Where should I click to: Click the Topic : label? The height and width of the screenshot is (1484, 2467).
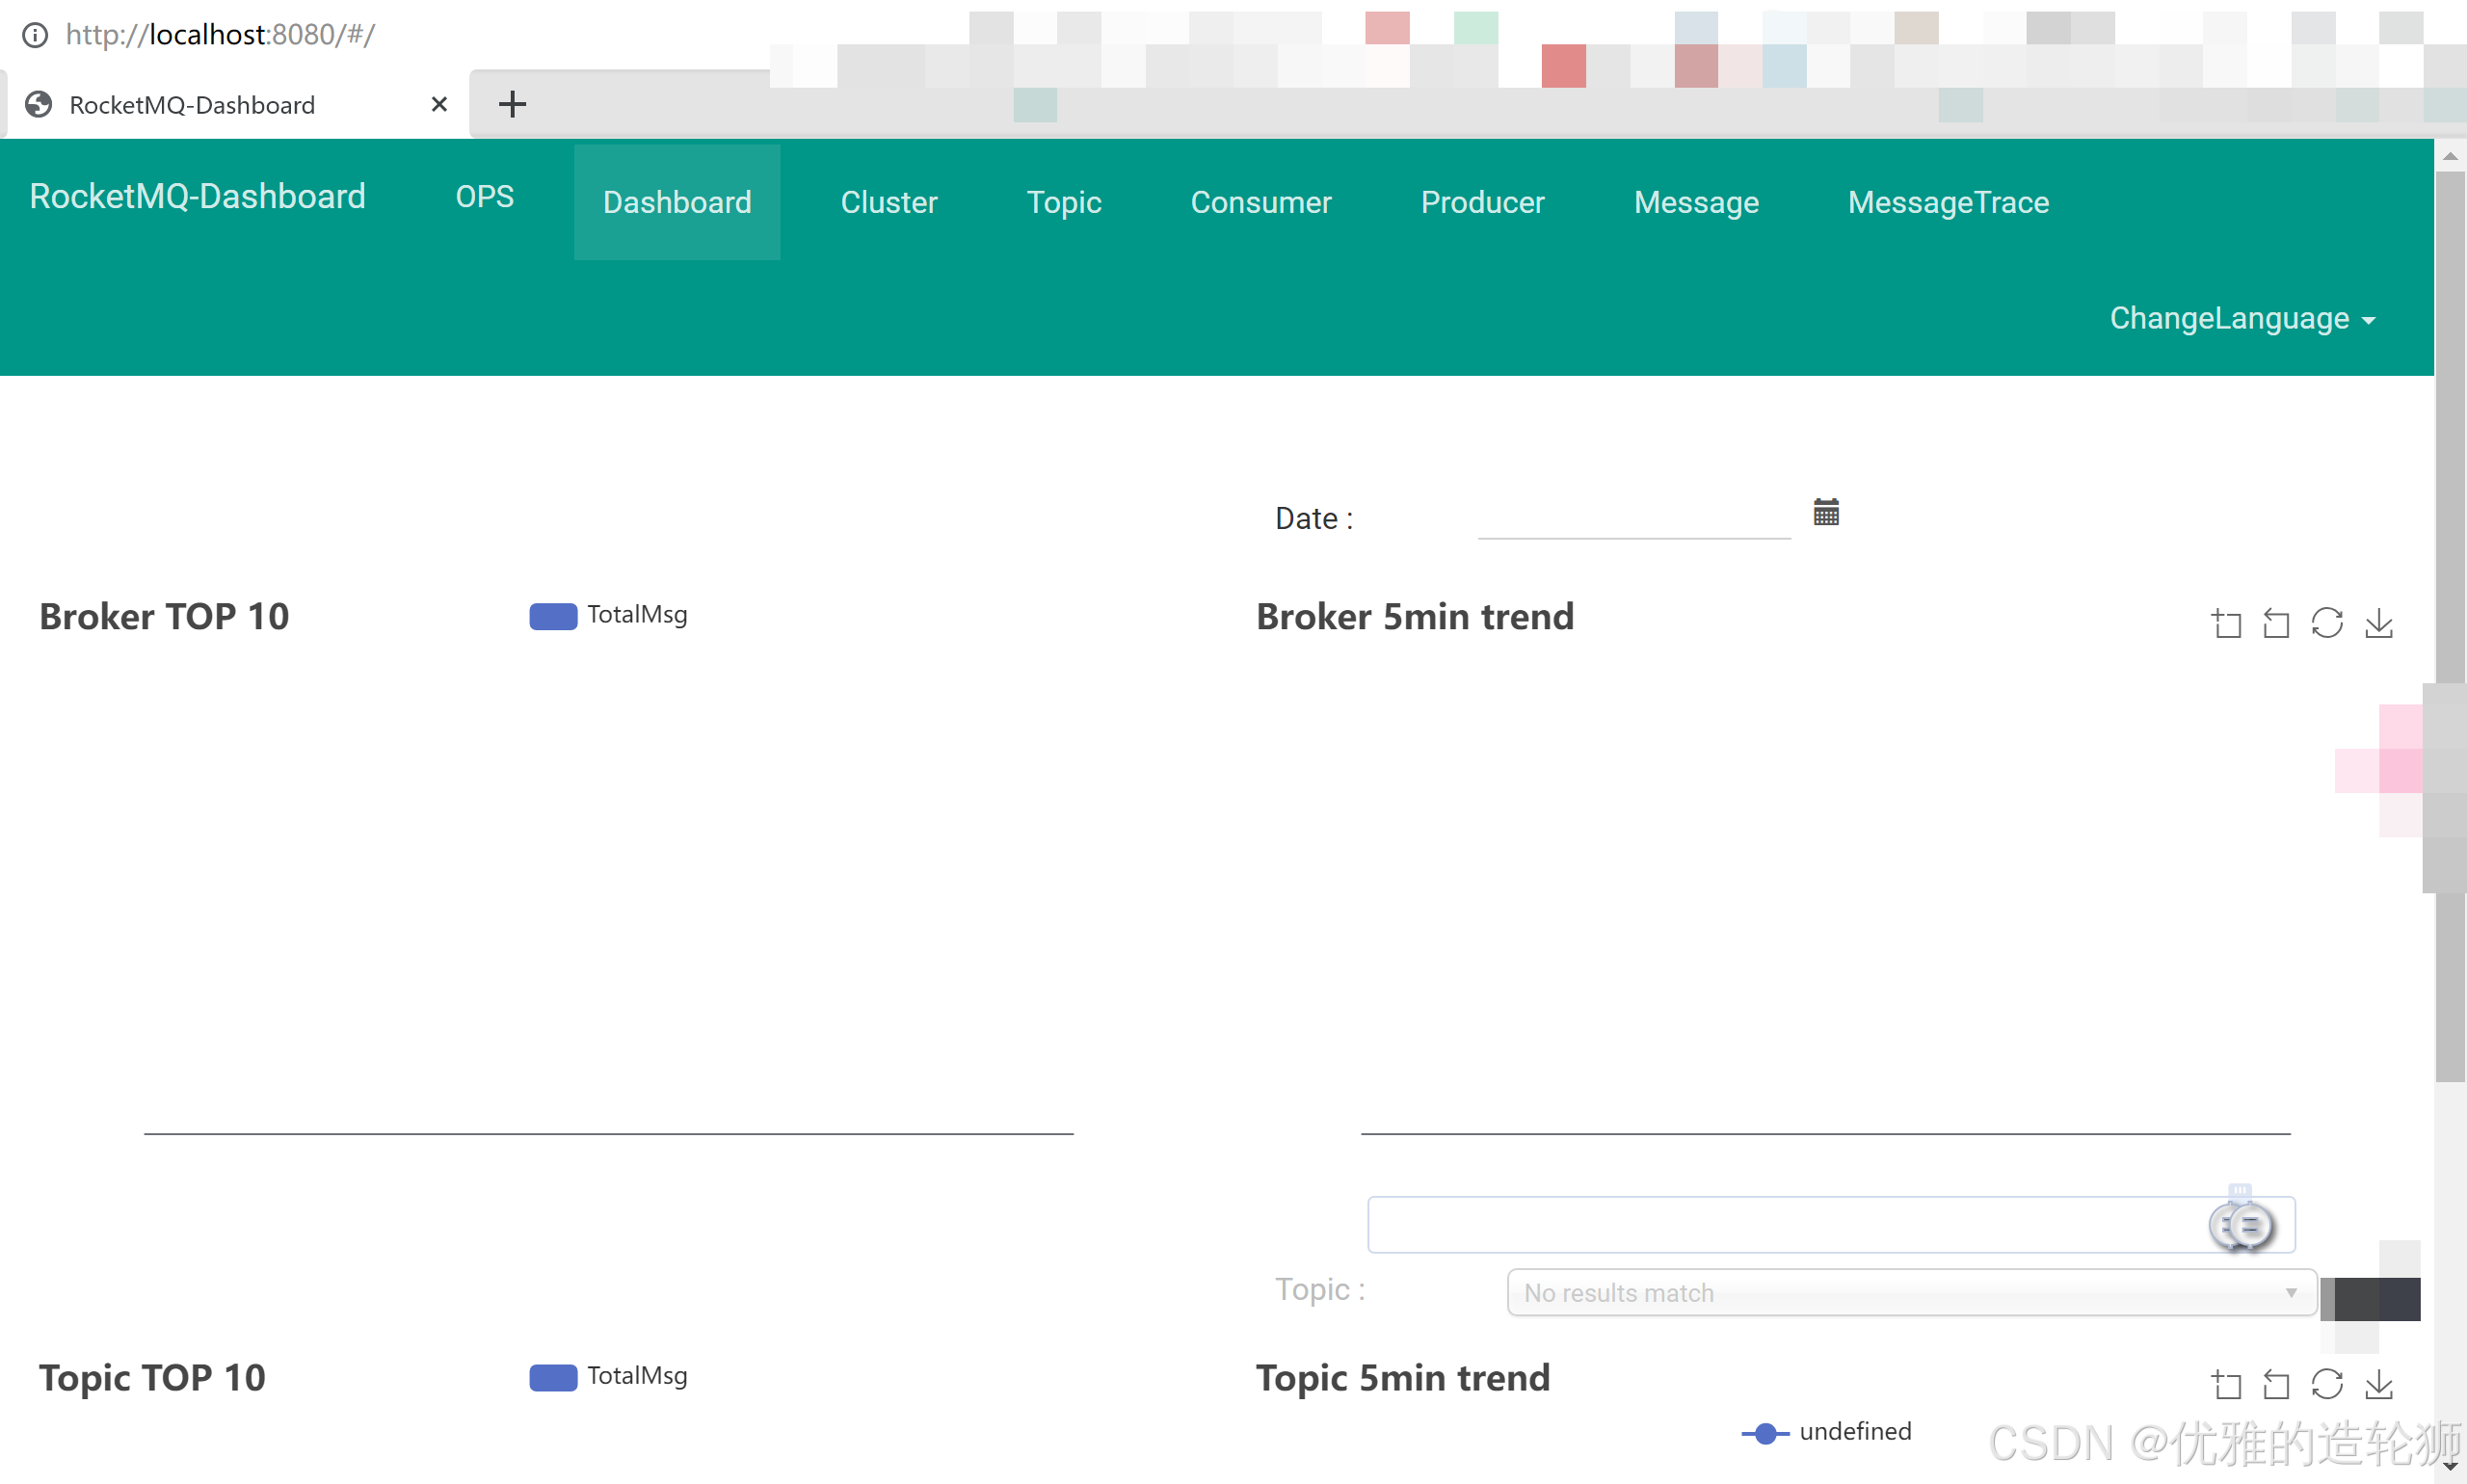coord(1320,1290)
